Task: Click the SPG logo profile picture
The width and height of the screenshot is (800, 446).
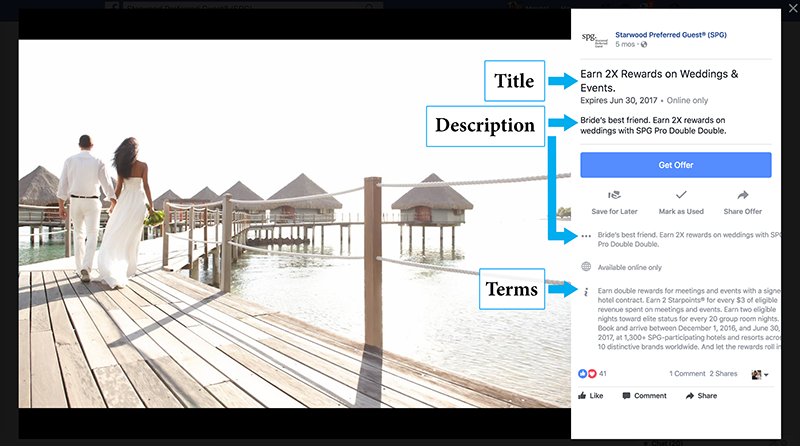Action: click(594, 38)
